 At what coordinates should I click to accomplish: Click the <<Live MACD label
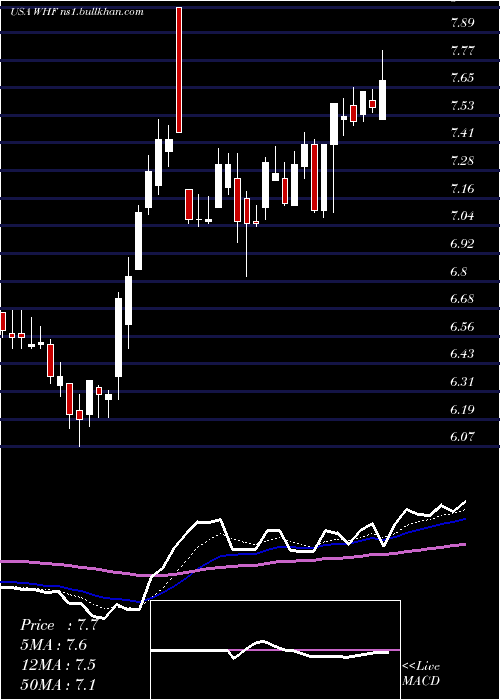click(x=421, y=674)
